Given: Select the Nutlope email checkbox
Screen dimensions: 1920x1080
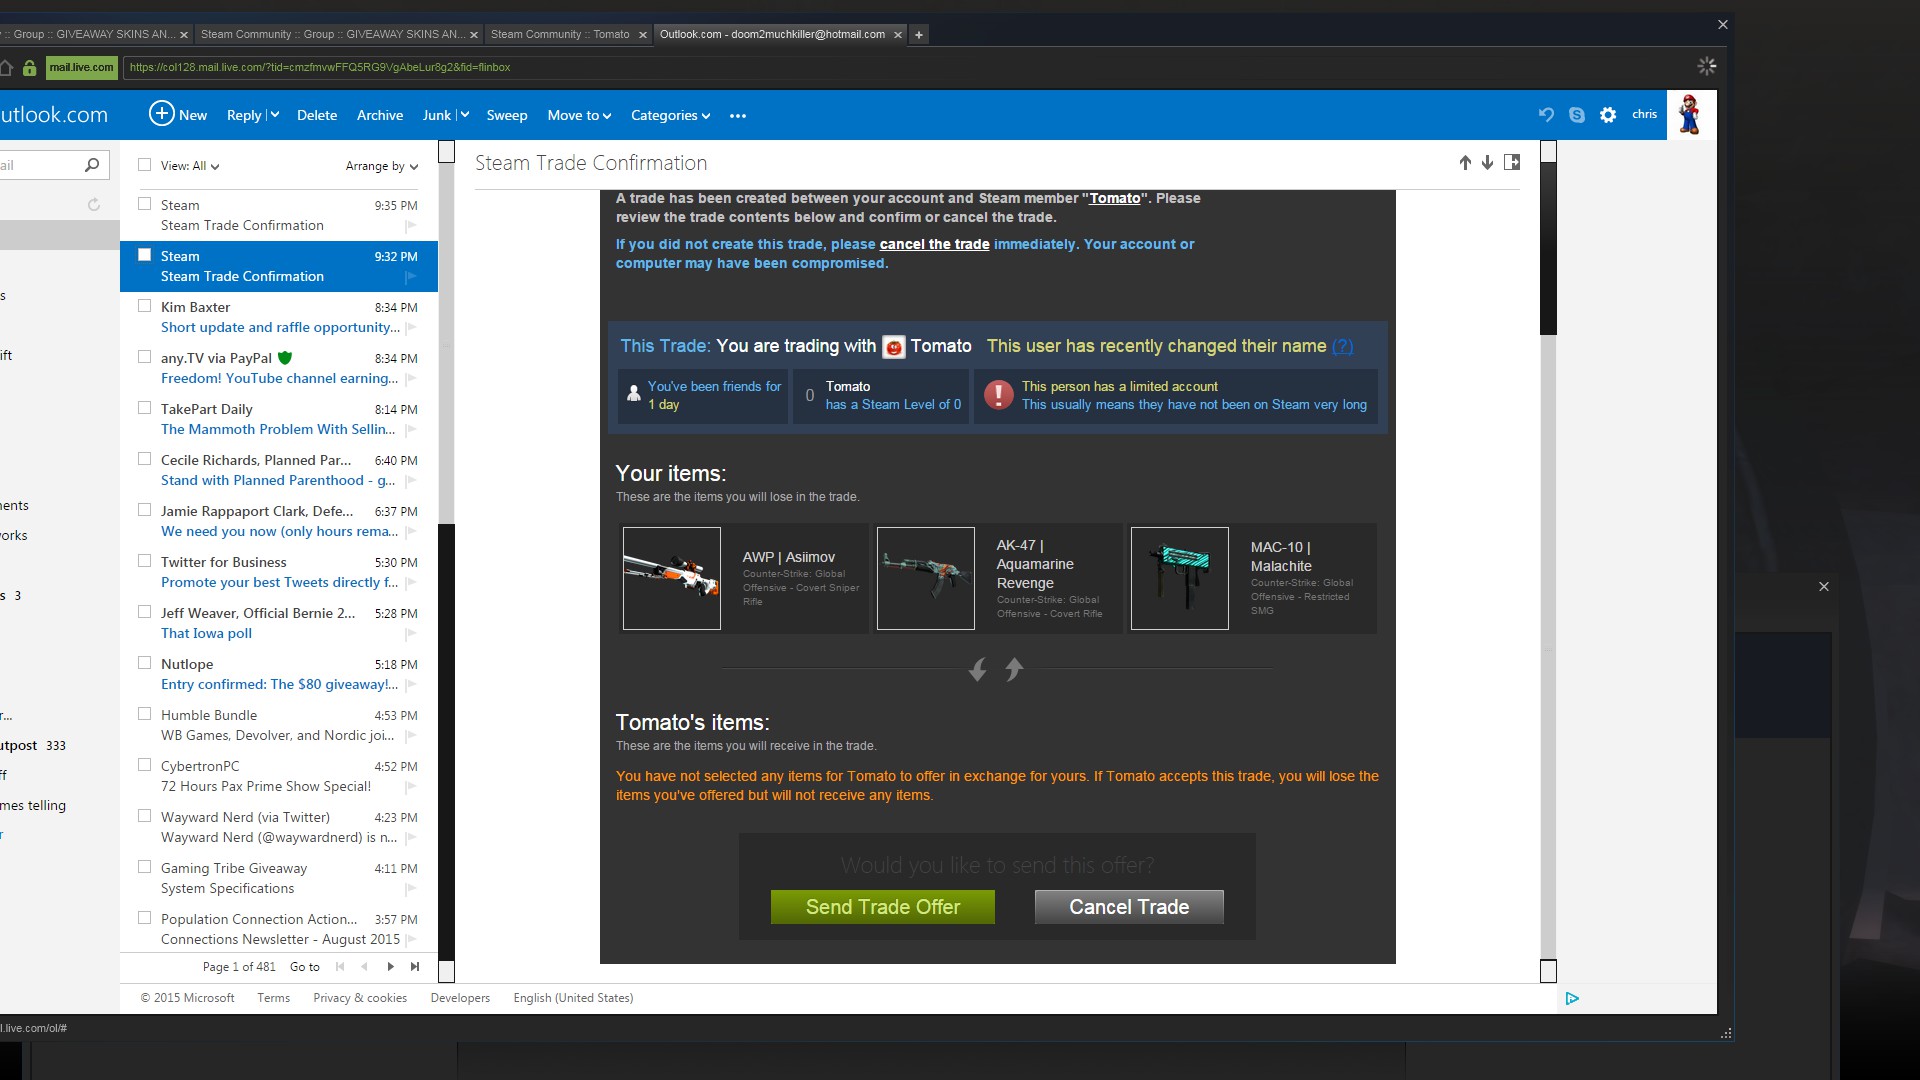Looking at the screenshot, I should click(145, 663).
